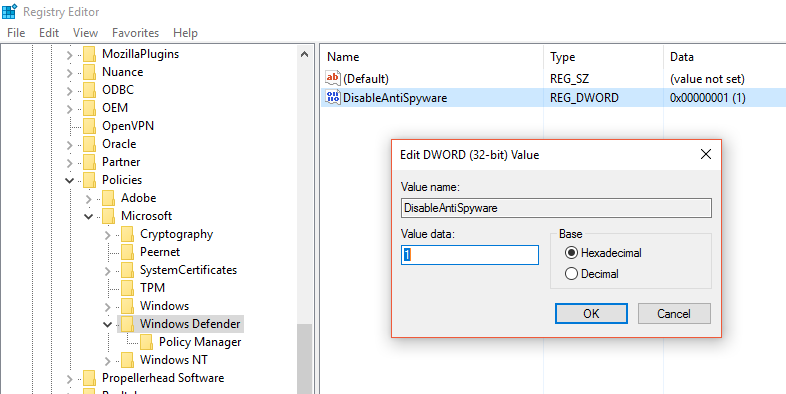
Task: Collapse the Windows Defender key
Action: pos(108,325)
